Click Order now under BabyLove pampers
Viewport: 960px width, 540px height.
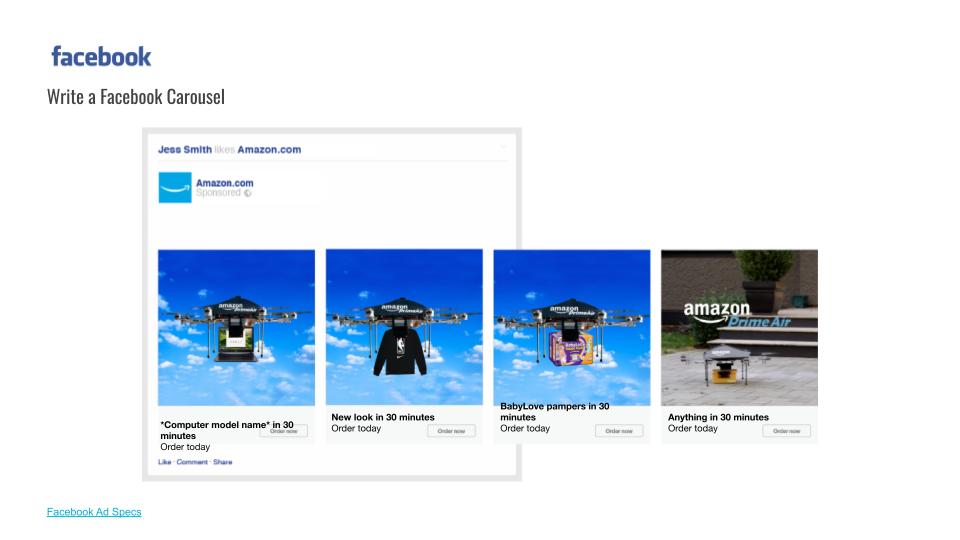[x=619, y=431]
